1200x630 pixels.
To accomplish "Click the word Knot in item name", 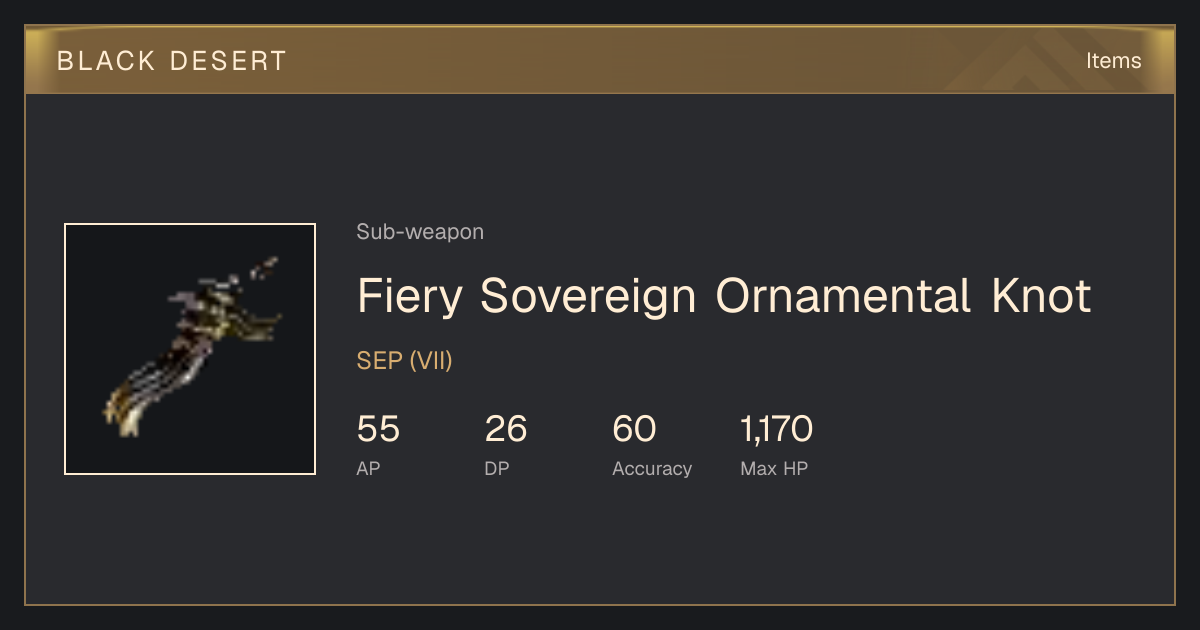I will pos(1041,297).
